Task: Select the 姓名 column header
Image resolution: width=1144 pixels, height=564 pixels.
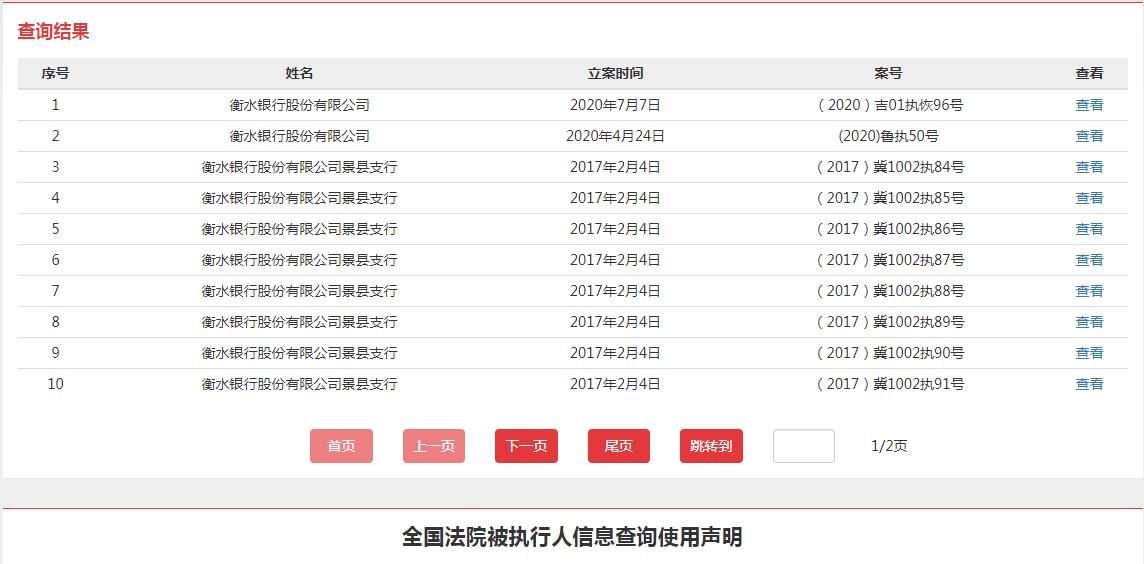Action: tap(299, 74)
